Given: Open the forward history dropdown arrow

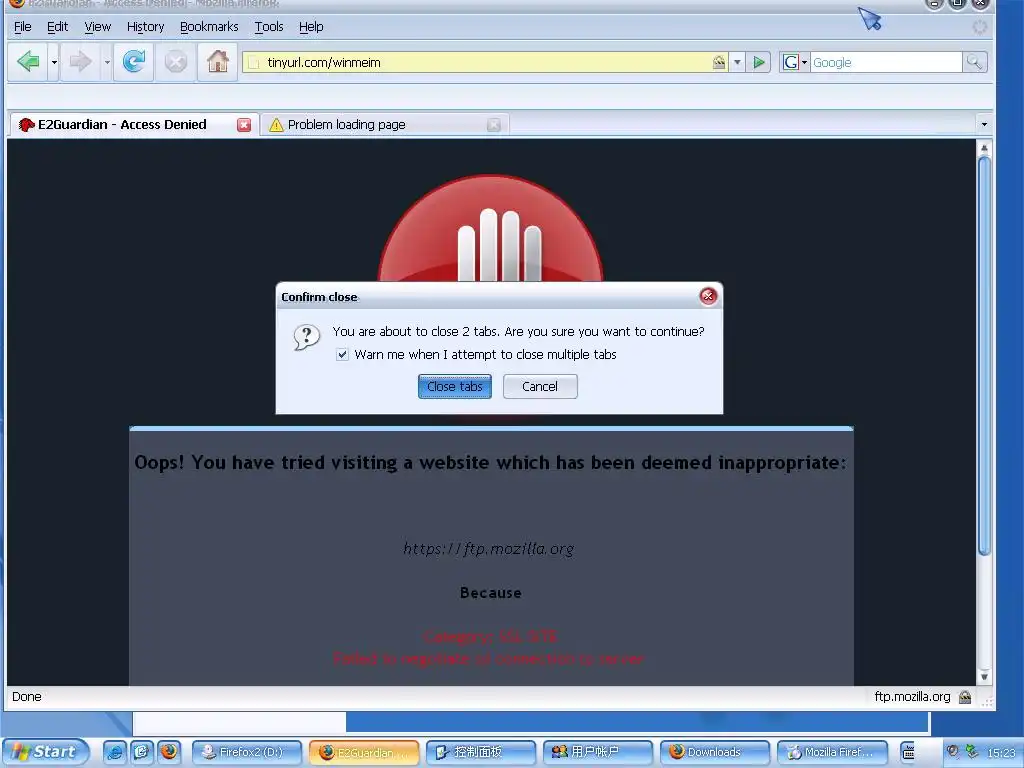Looking at the screenshot, I should 106,63.
